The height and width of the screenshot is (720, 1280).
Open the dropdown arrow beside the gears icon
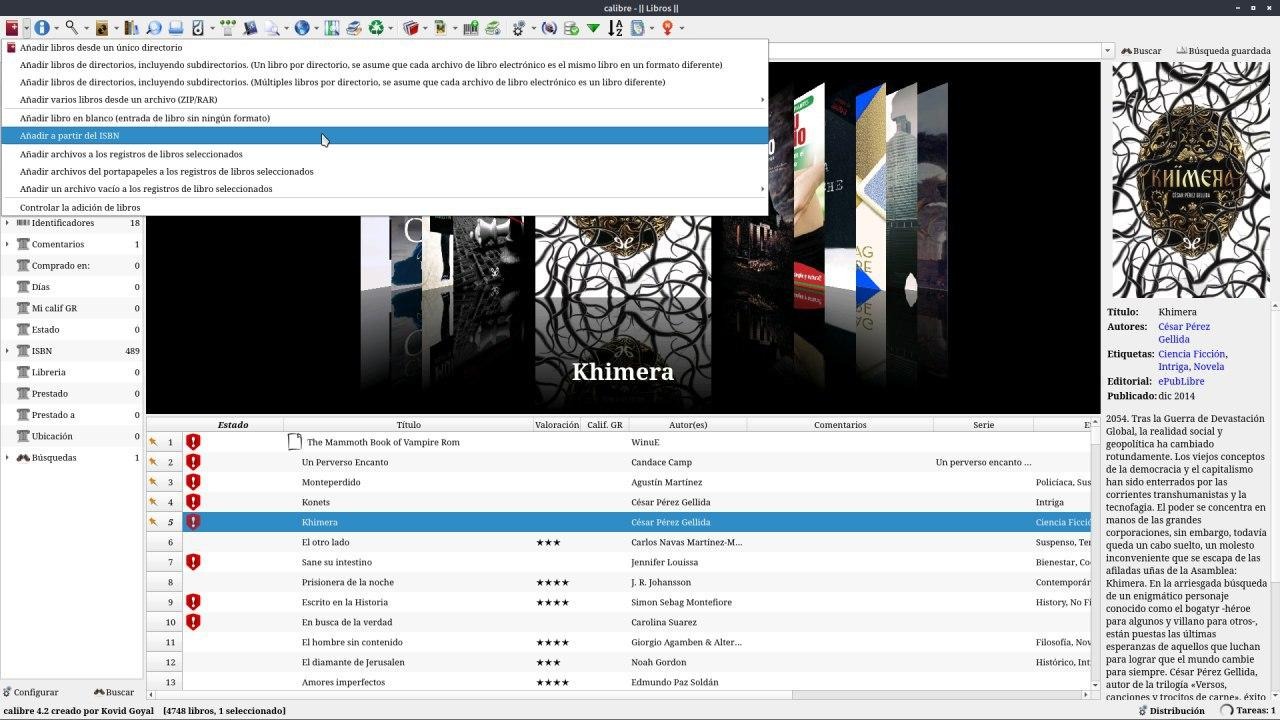click(533, 28)
